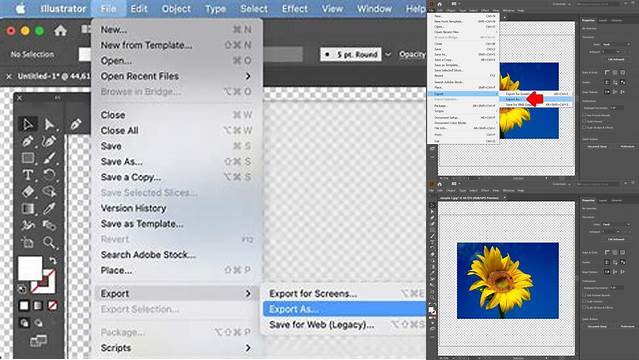Select the Rotate tool
Image resolution: width=639 pixels, height=360 pixels.
[x=49, y=175]
